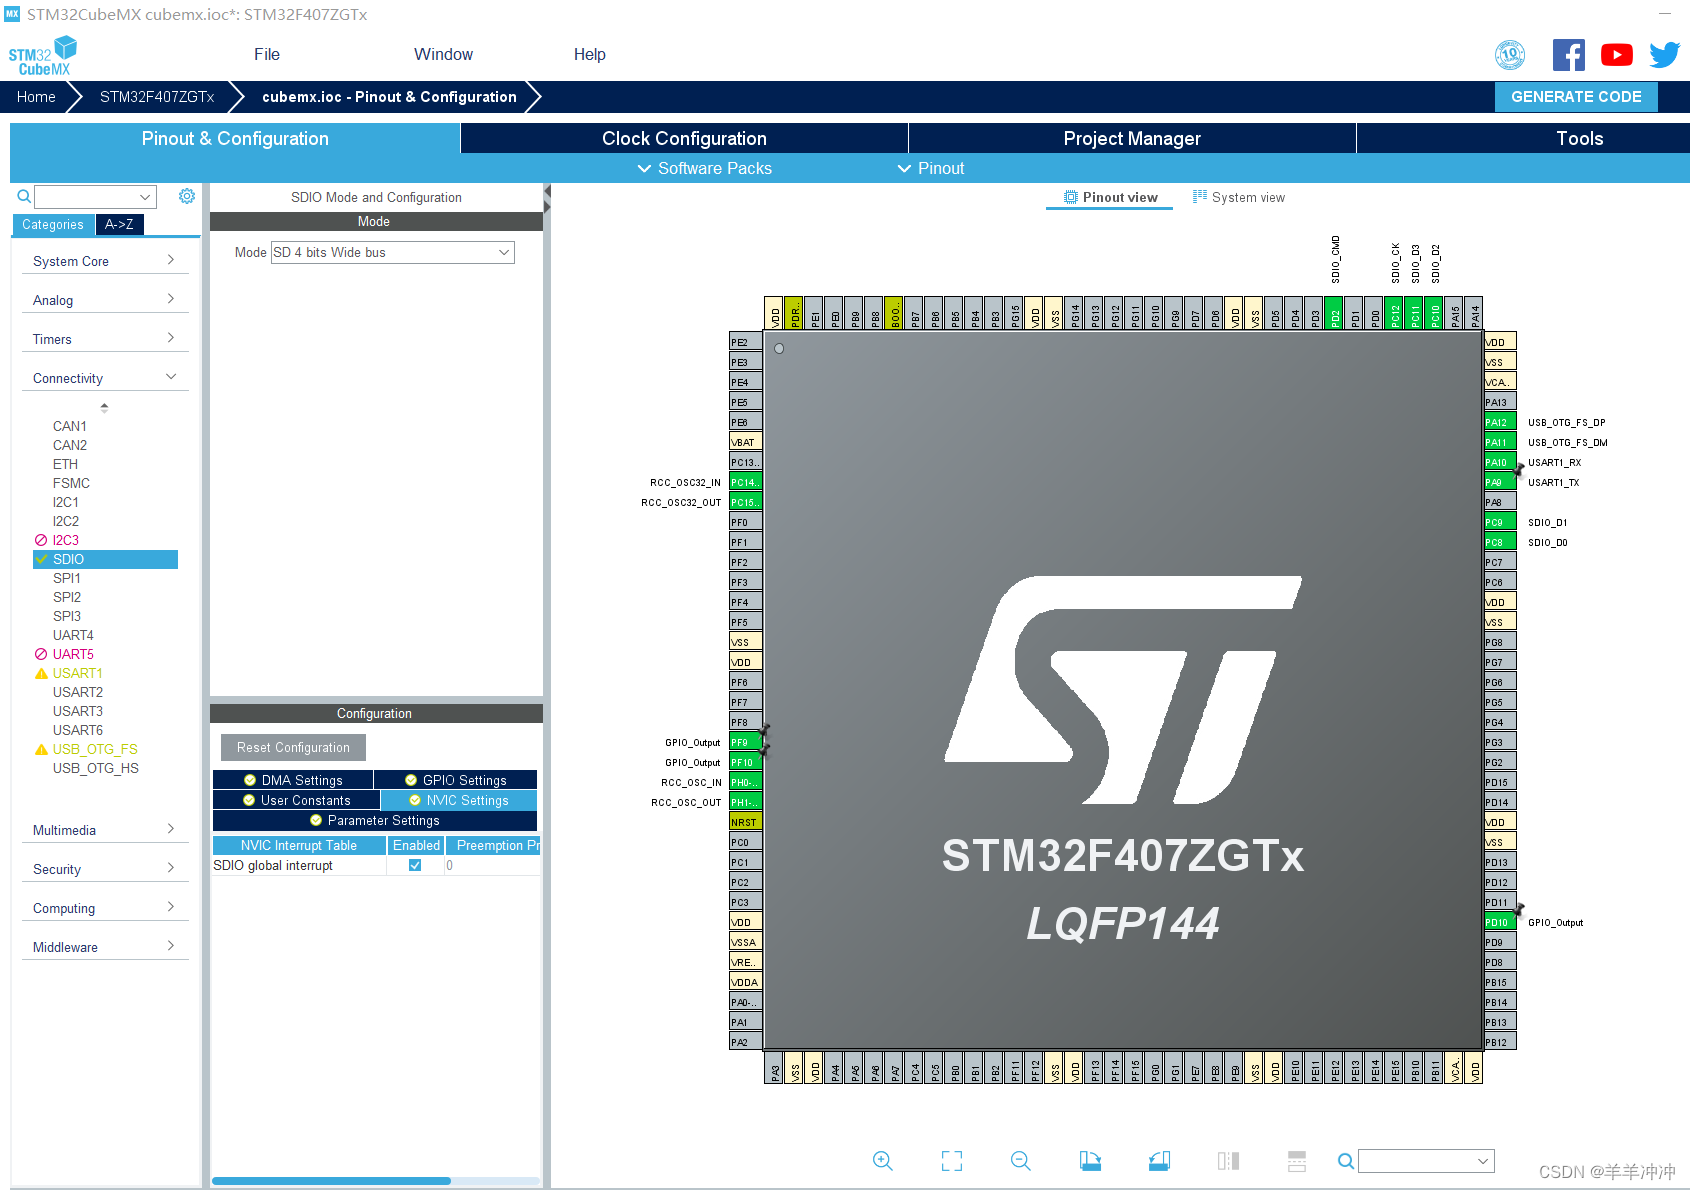Expand the System Core category
Image resolution: width=1690 pixels, height=1190 pixels.
tap(104, 261)
